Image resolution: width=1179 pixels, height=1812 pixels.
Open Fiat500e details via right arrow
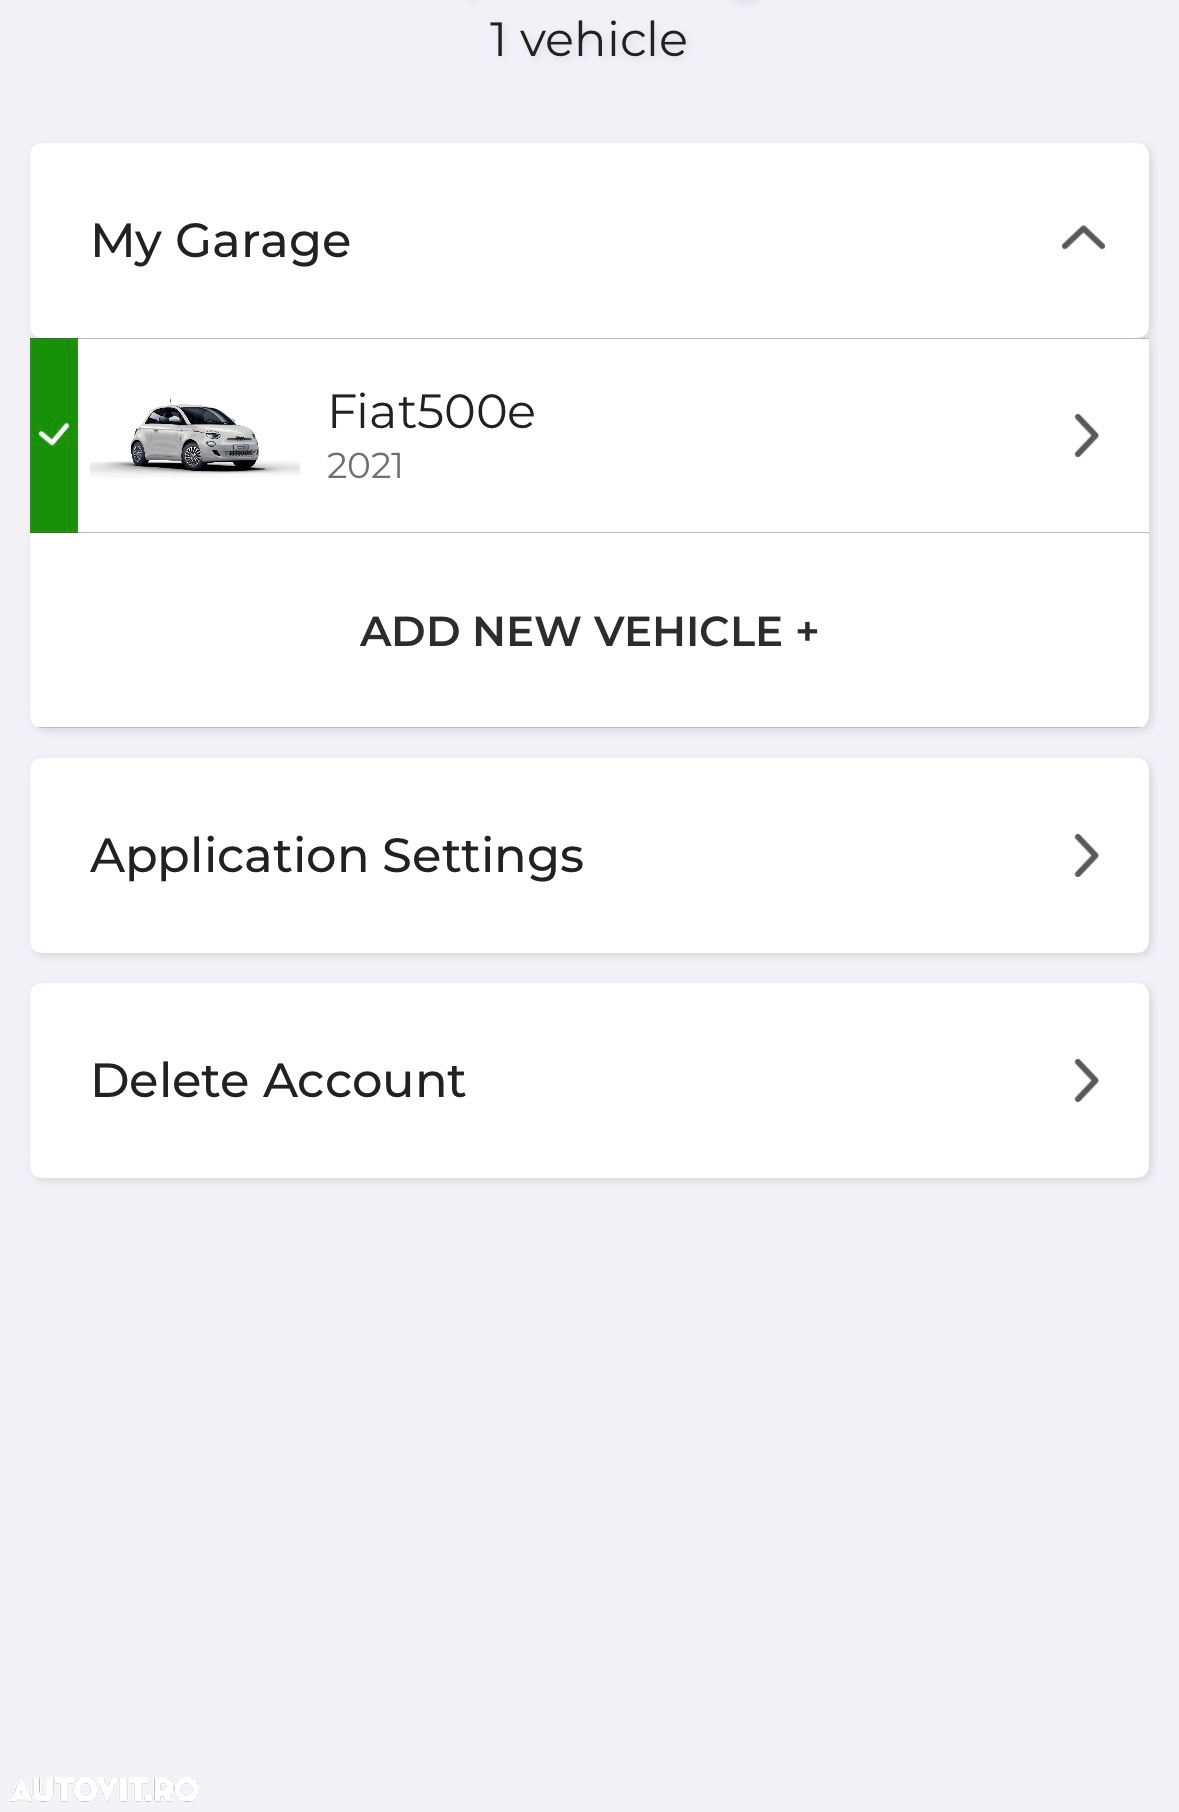(x=1086, y=435)
